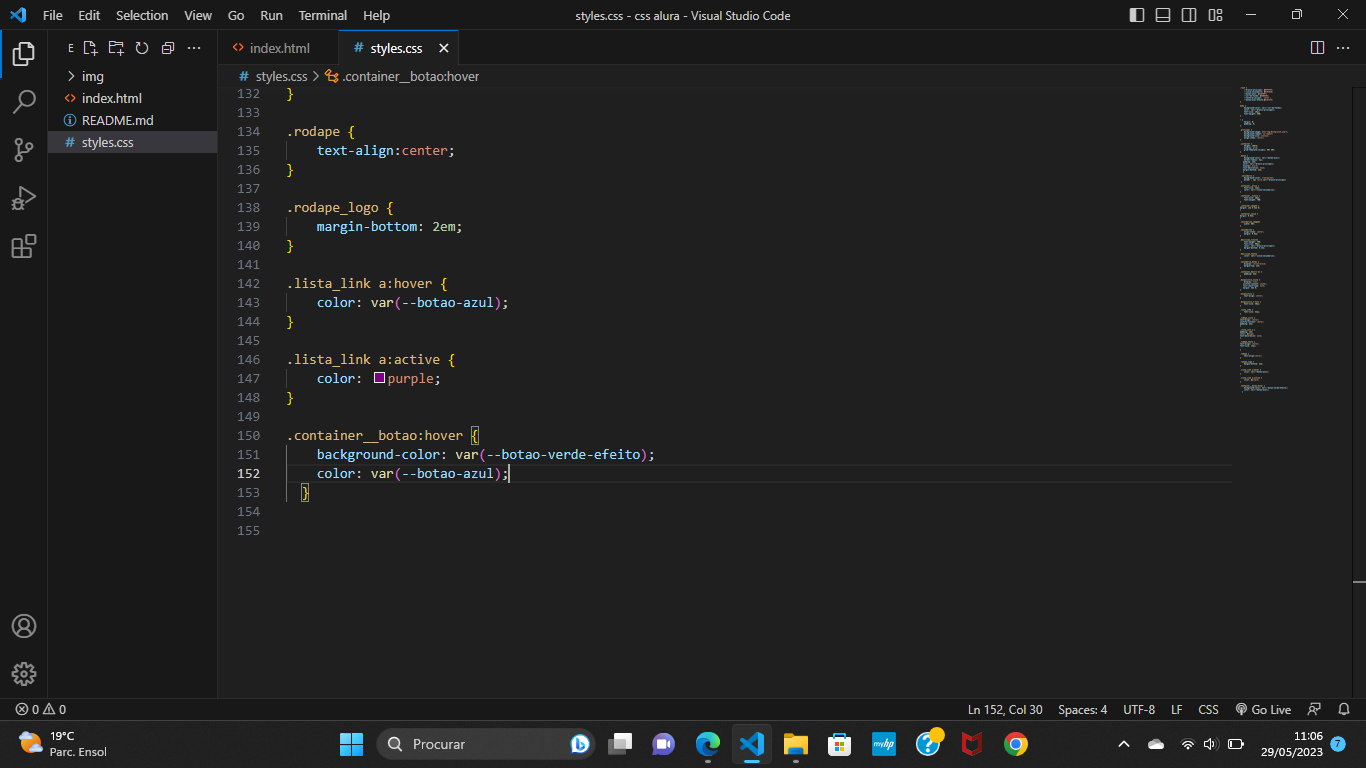Open the Edit menu

(89, 15)
